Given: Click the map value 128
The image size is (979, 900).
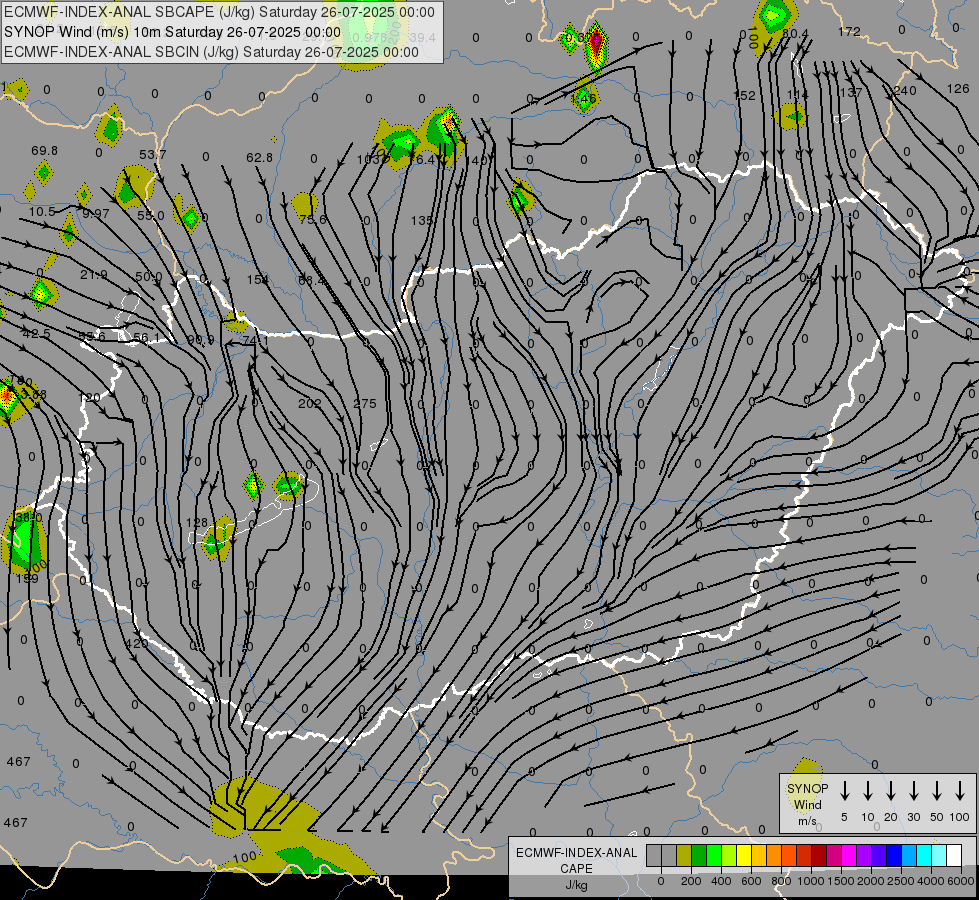Looking at the screenshot, I should click(197, 523).
